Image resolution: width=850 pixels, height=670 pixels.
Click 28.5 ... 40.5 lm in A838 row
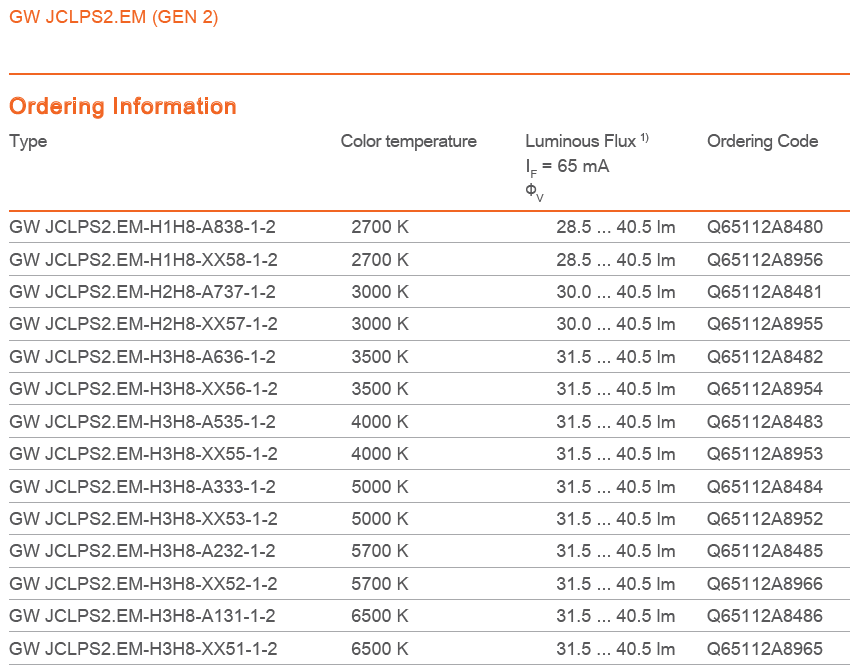coord(616,227)
